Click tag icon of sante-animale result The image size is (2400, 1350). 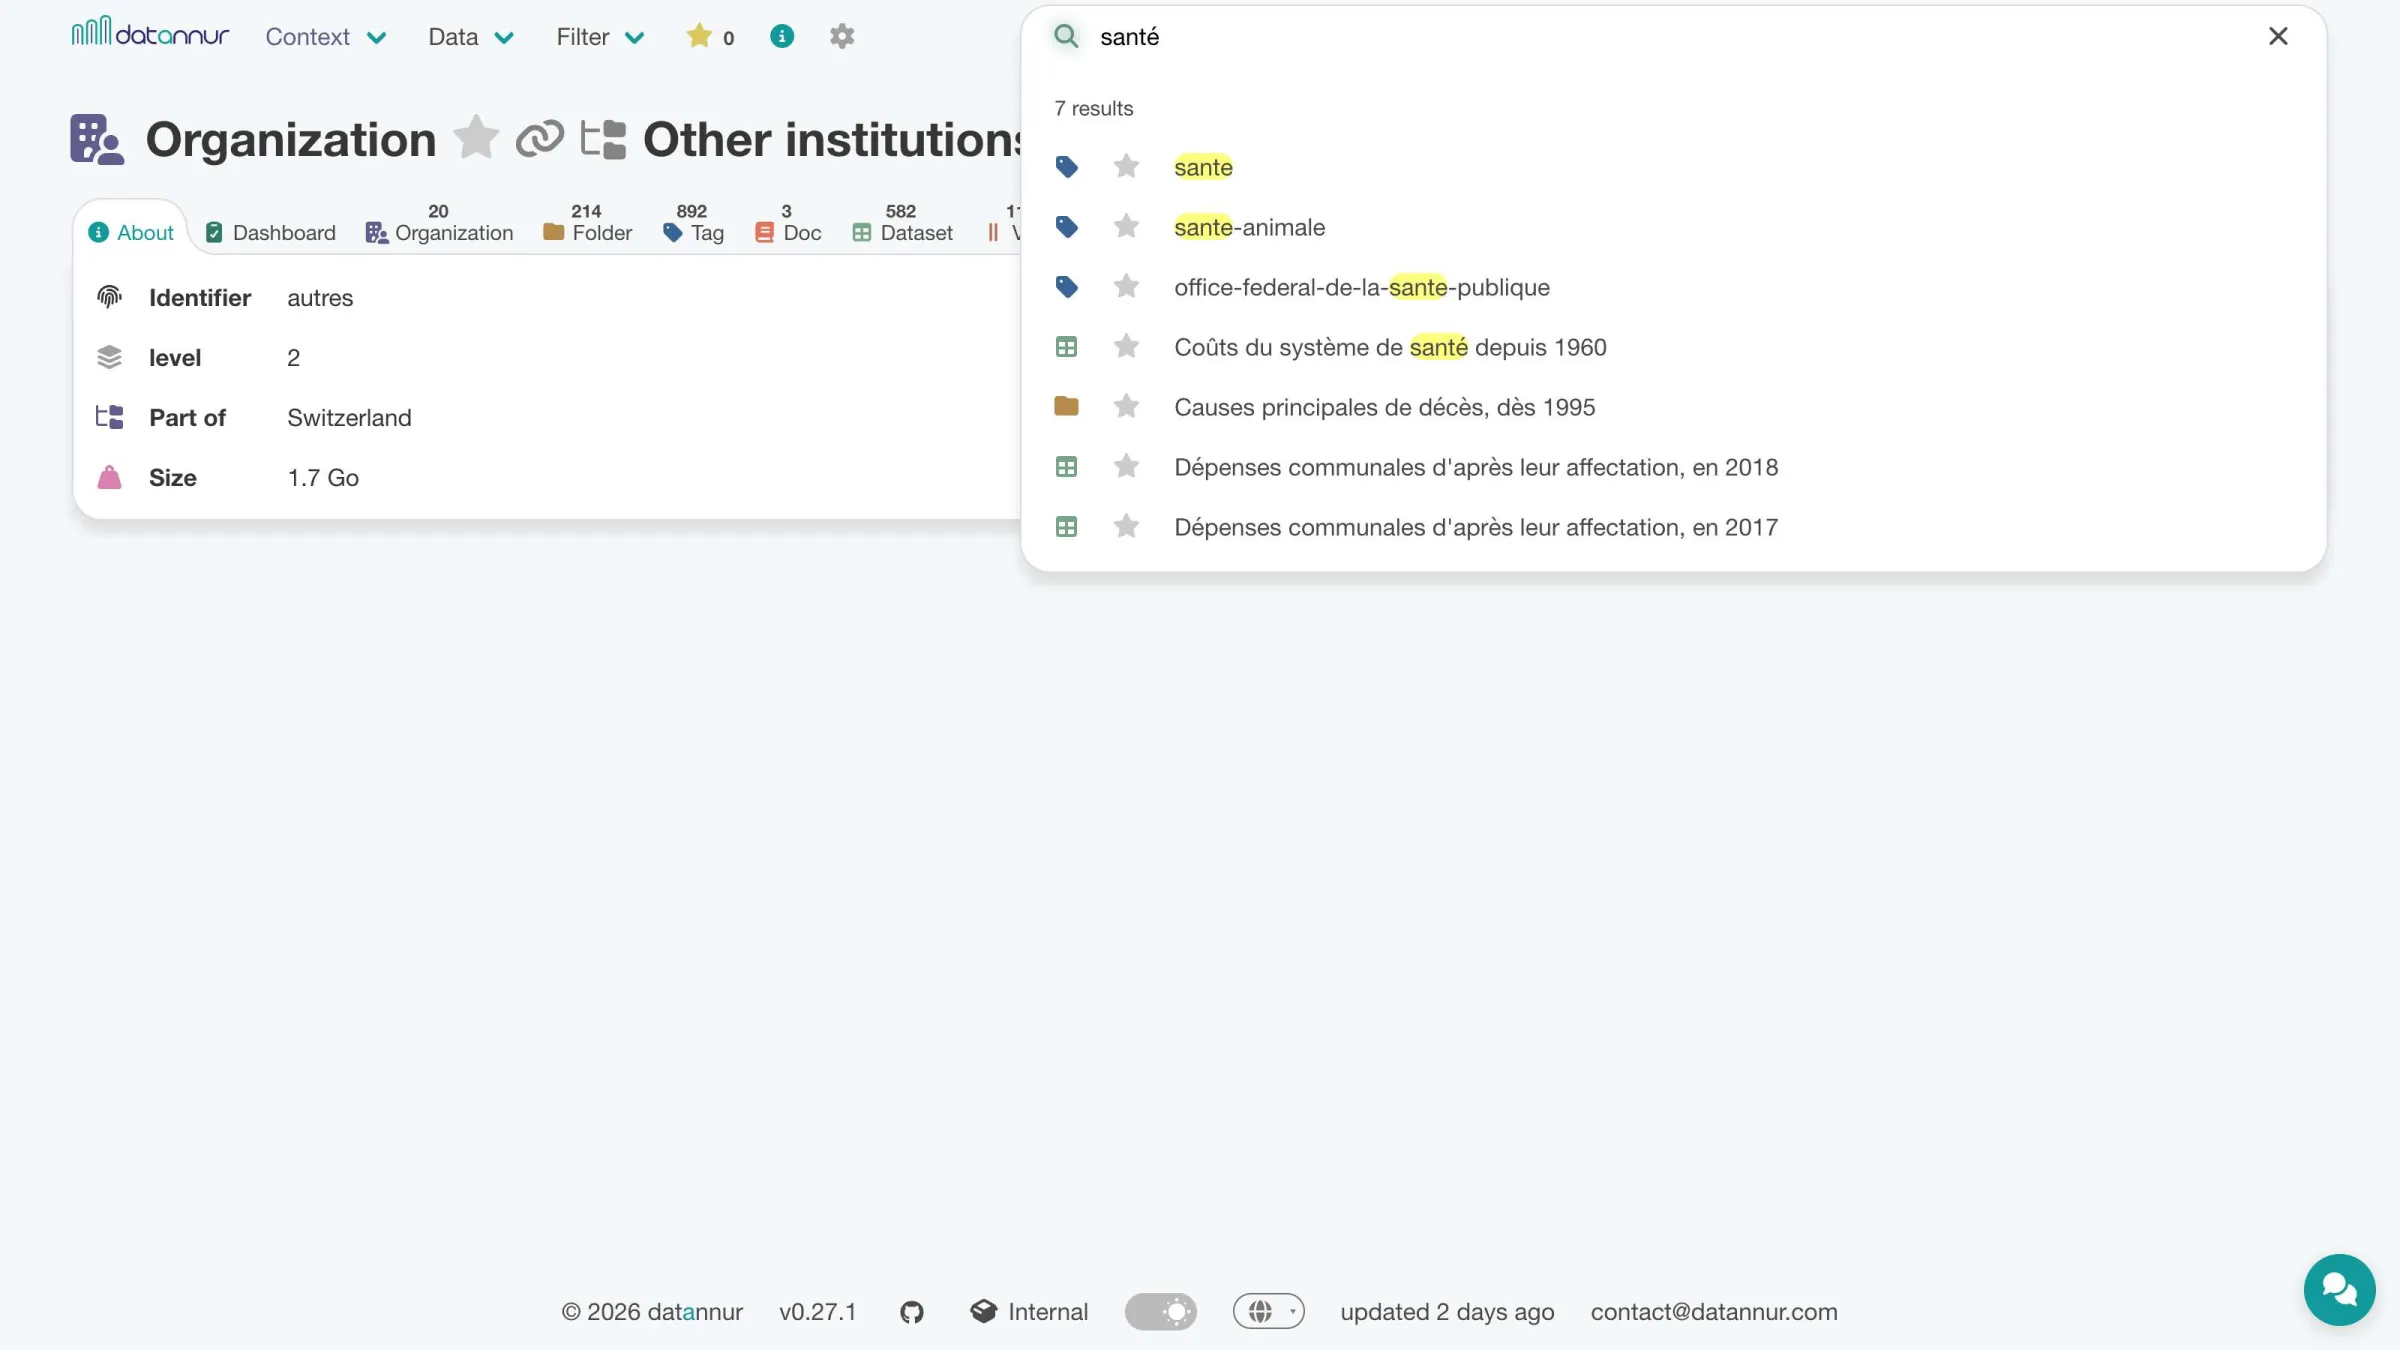point(1066,227)
